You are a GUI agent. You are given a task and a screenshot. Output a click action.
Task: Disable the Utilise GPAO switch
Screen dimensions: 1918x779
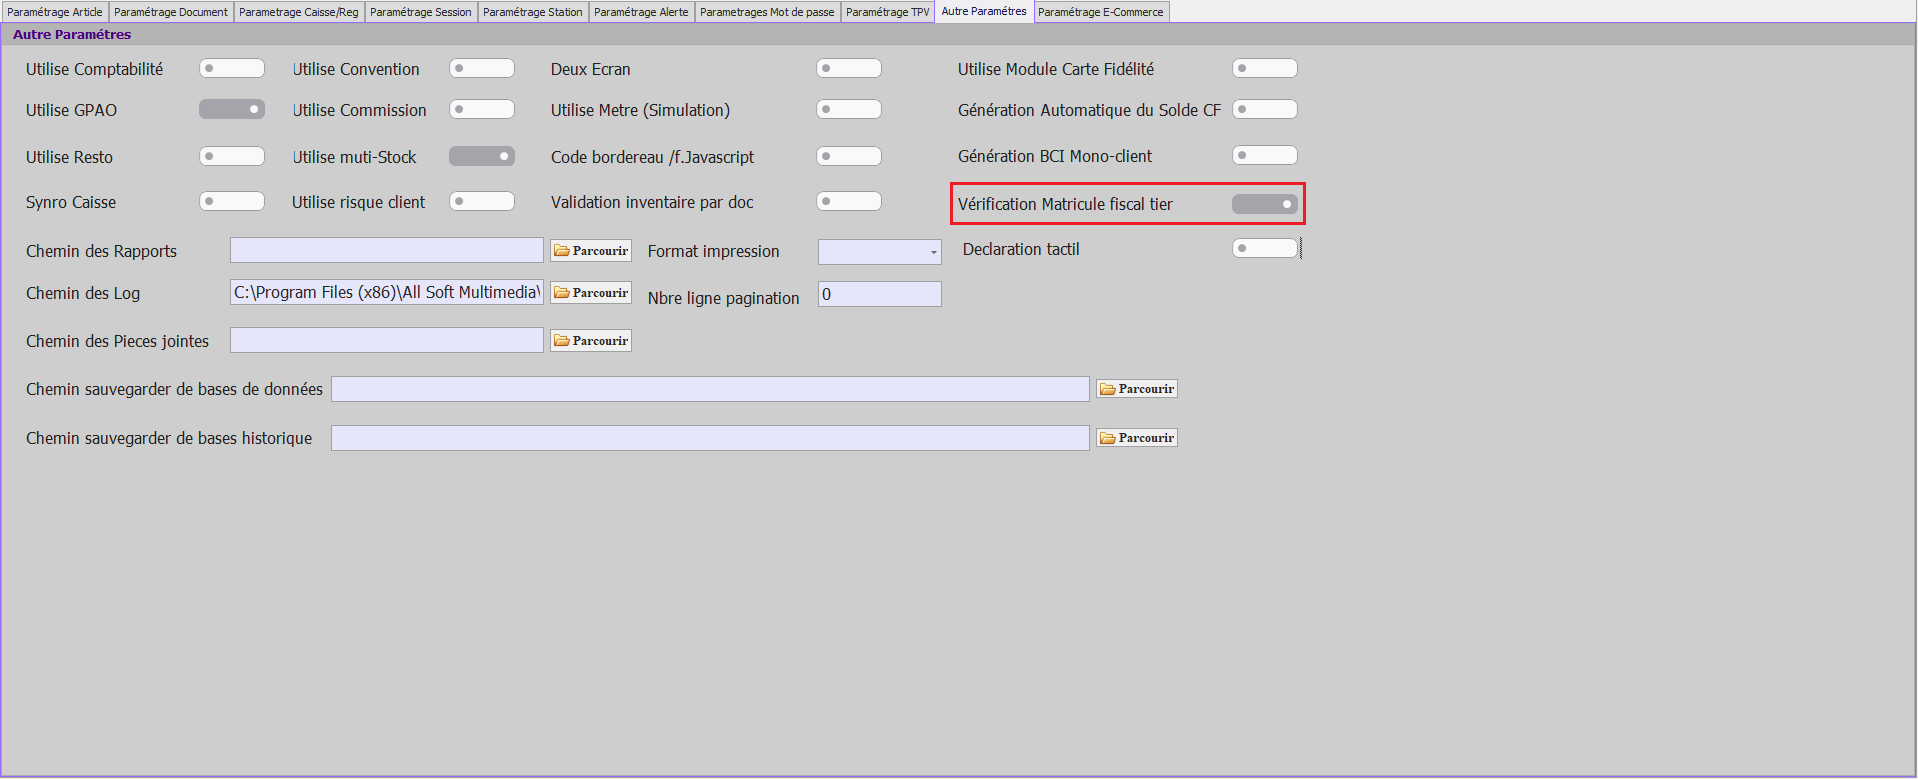tap(232, 109)
